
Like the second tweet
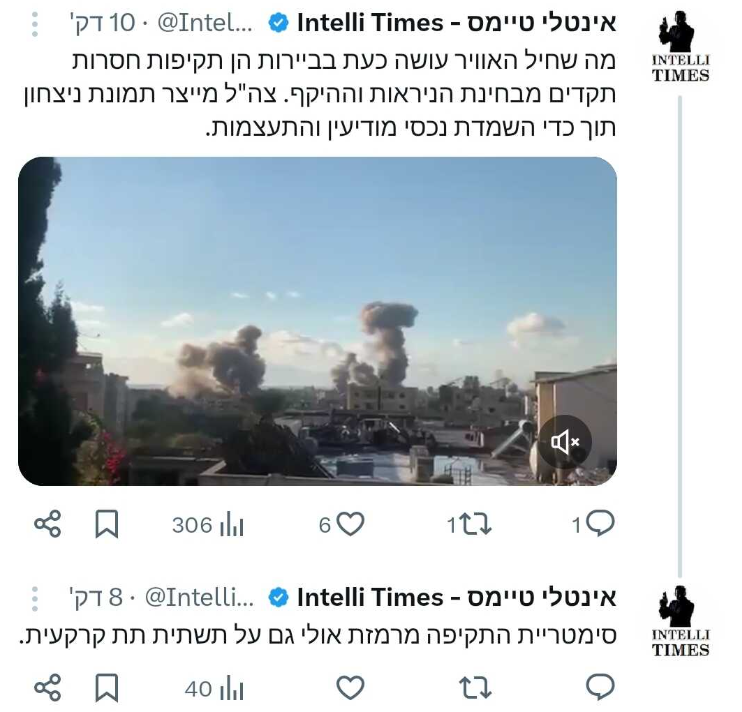point(350,687)
